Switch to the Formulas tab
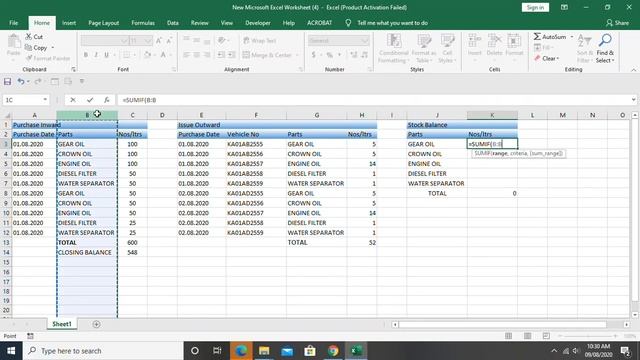This screenshot has height=360, width=640. tap(143, 23)
